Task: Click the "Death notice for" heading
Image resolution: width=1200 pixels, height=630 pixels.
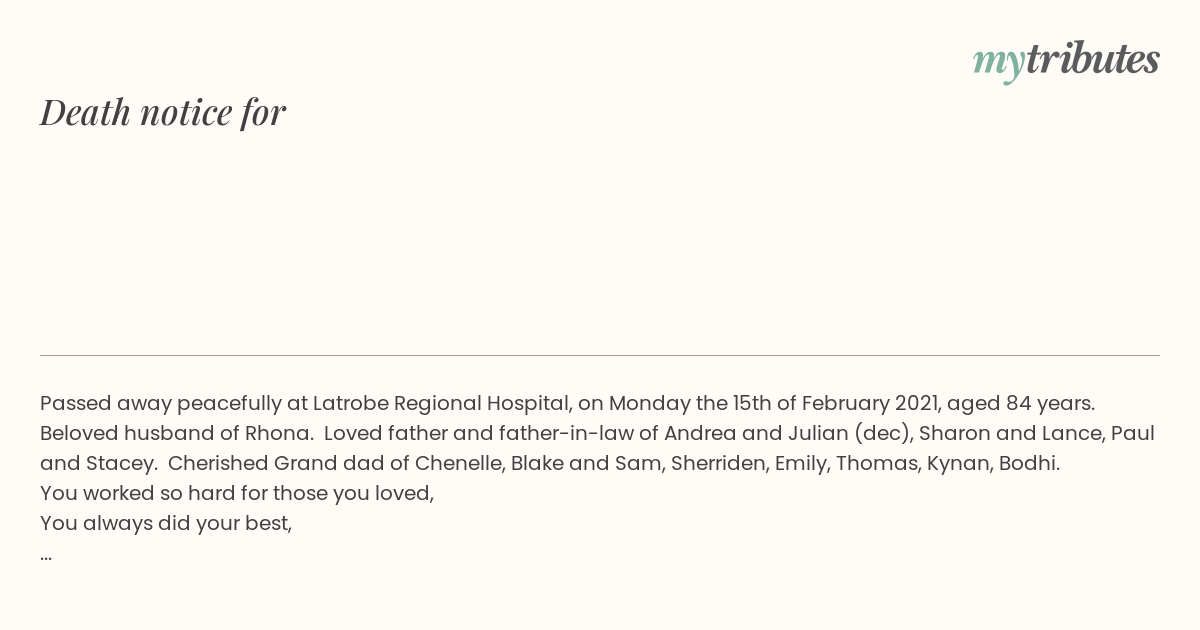Action: (x=163, y=112)
